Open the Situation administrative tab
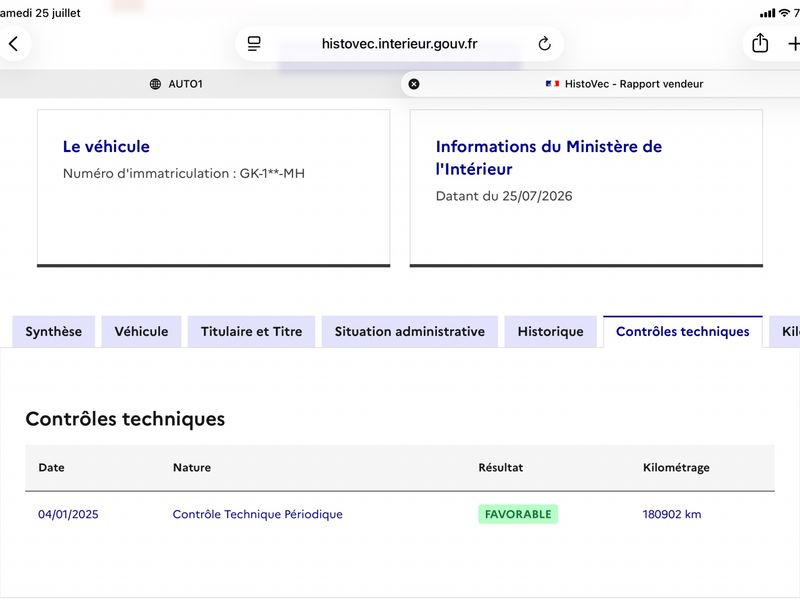800x600 pixels. (410, 332)
